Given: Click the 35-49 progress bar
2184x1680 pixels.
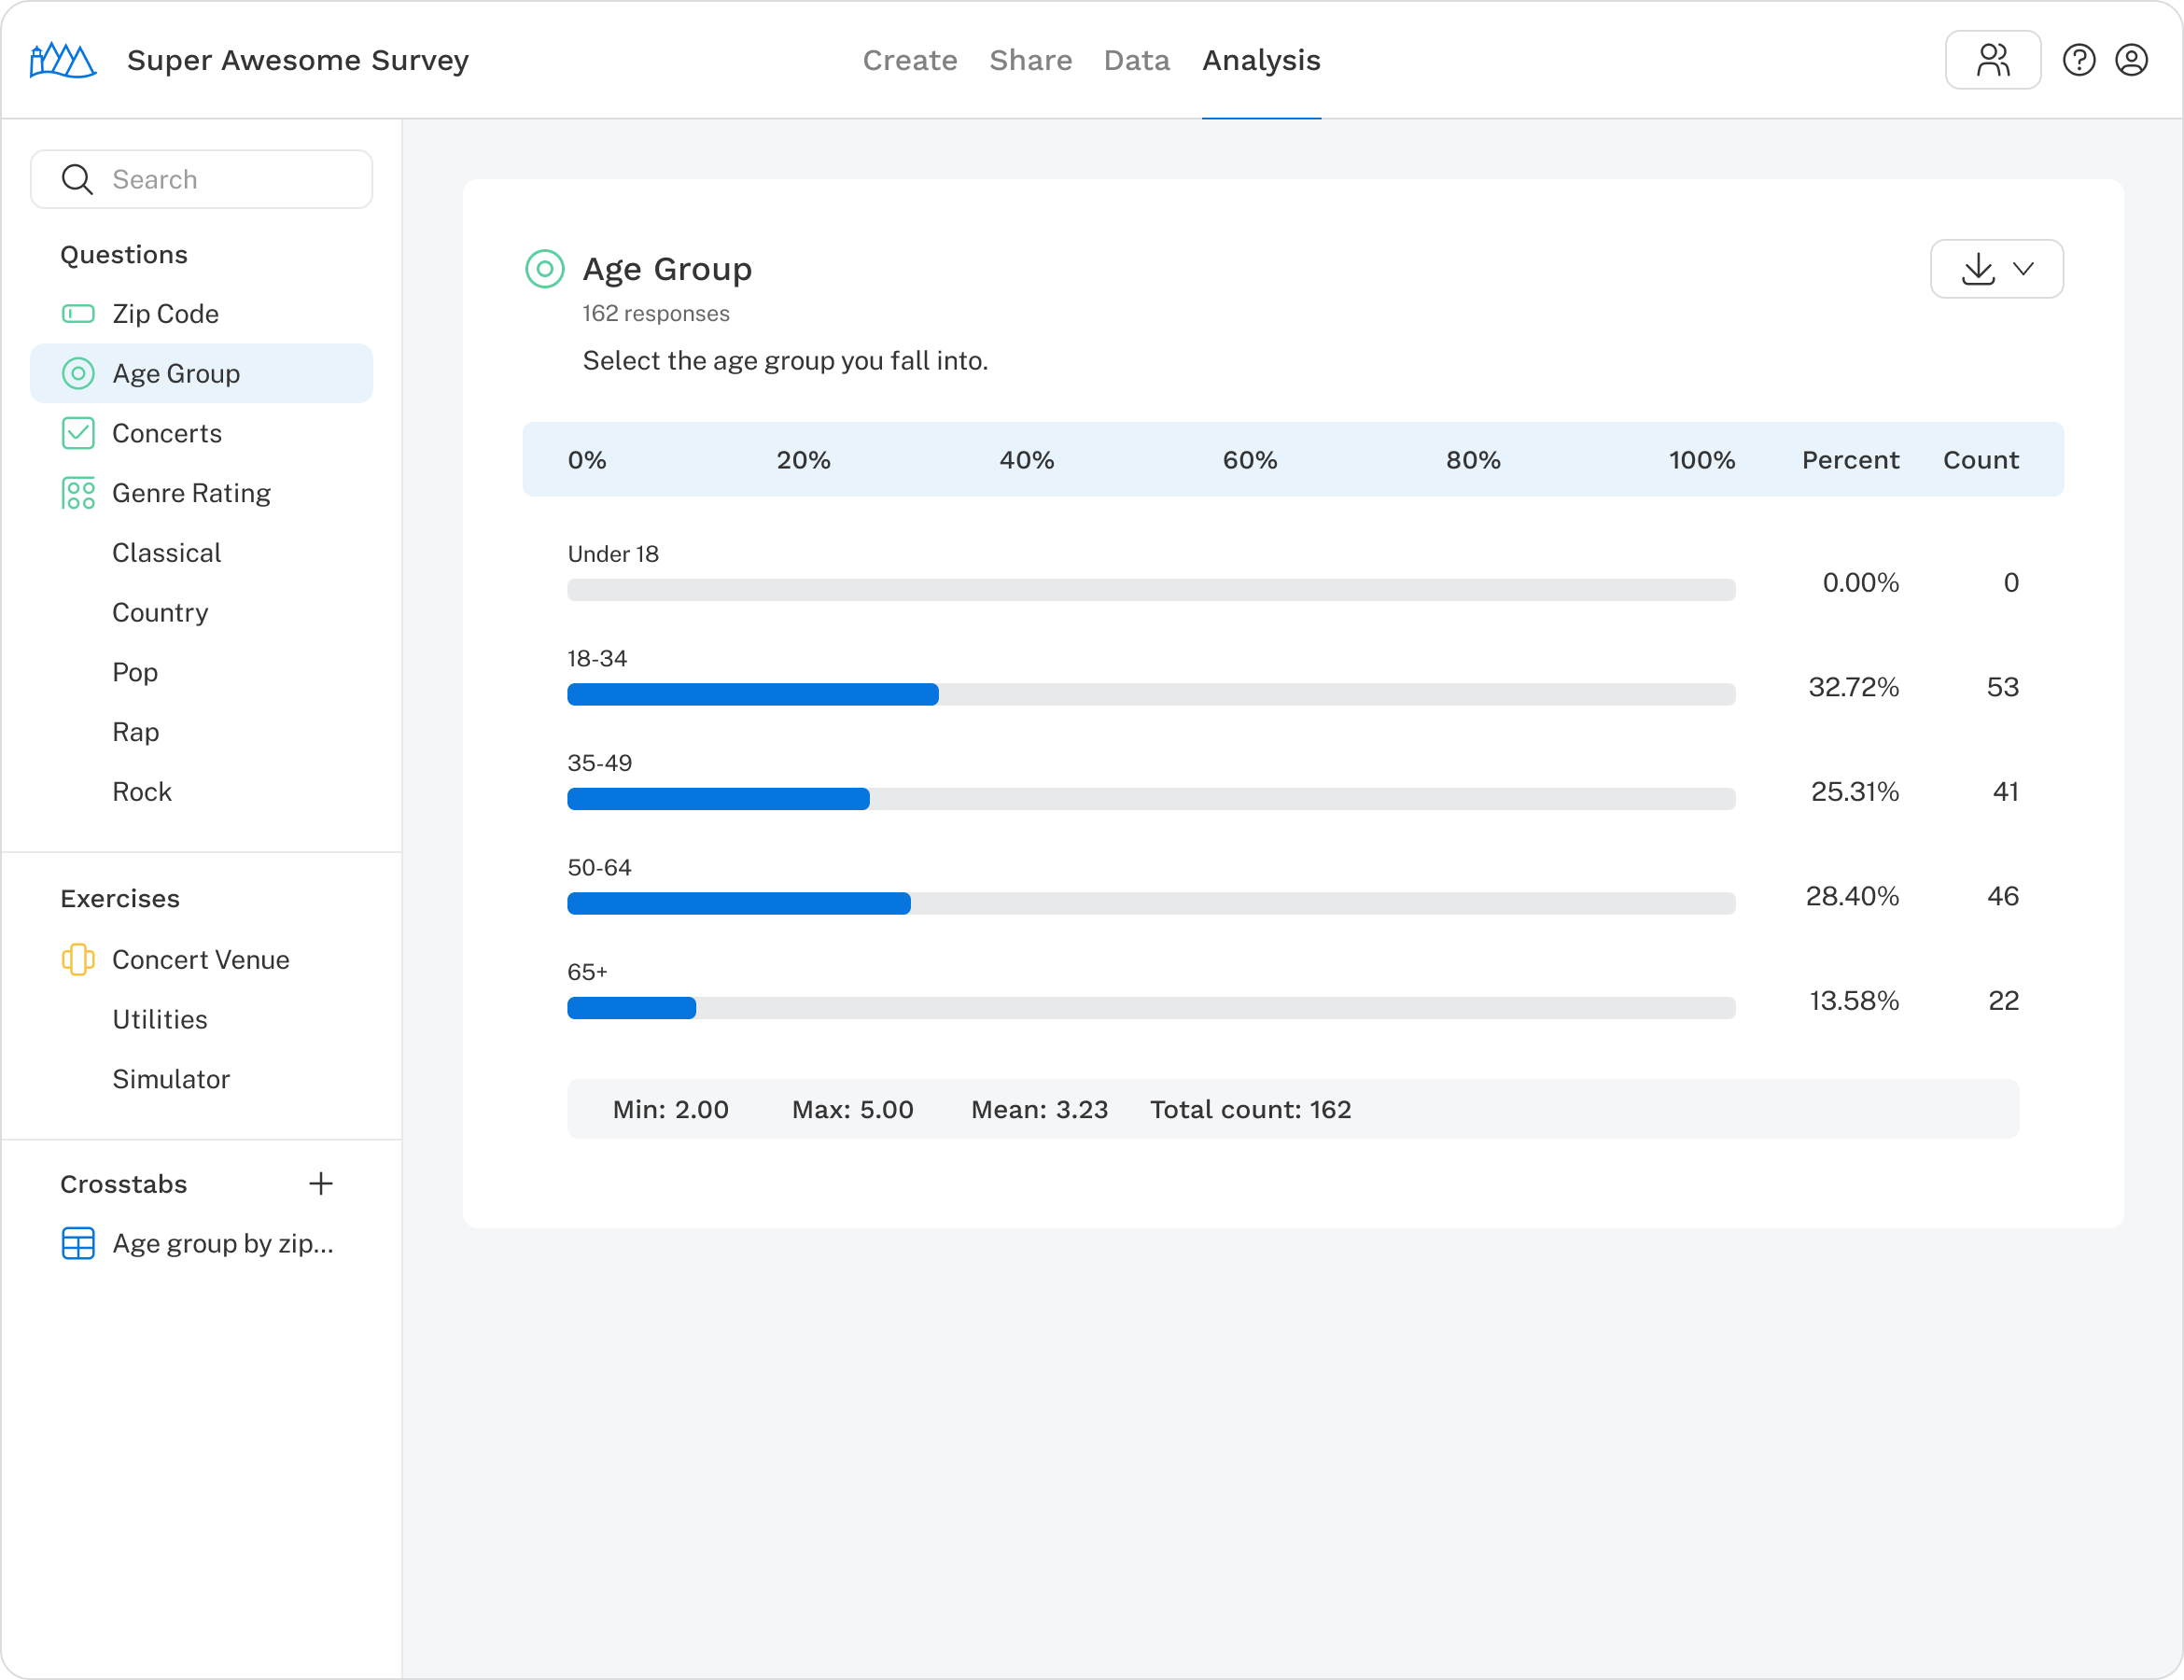Looking at the screenshot, I should point(1151,799).
